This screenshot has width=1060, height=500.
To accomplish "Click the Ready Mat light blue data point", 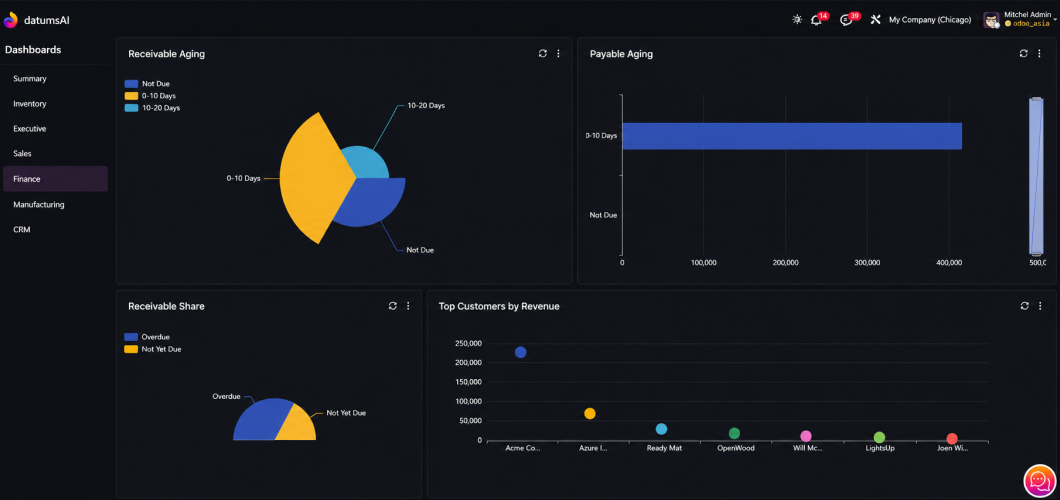I will pyautogui.click(x=662, y=429).
